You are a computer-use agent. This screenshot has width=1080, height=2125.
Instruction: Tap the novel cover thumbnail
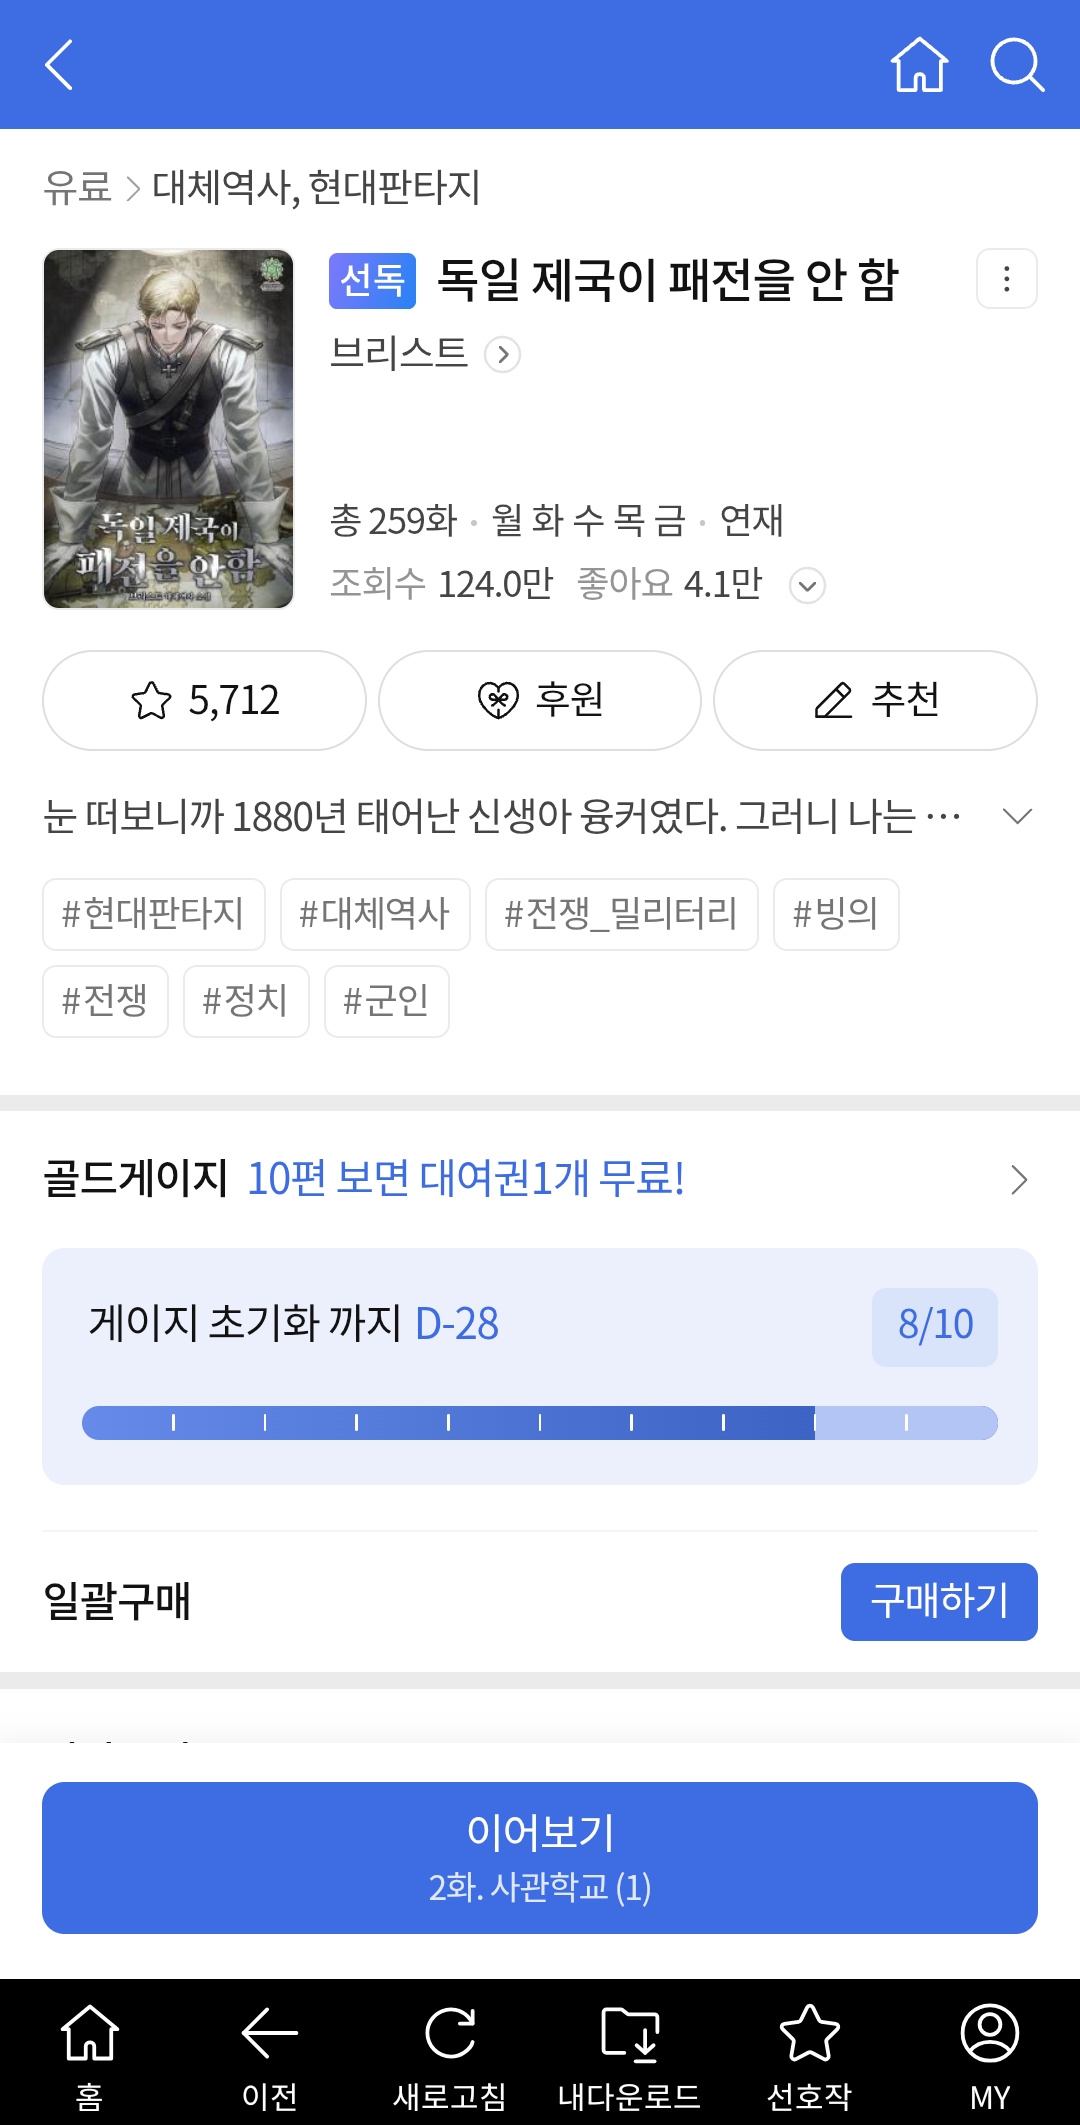tap(169, 429)
